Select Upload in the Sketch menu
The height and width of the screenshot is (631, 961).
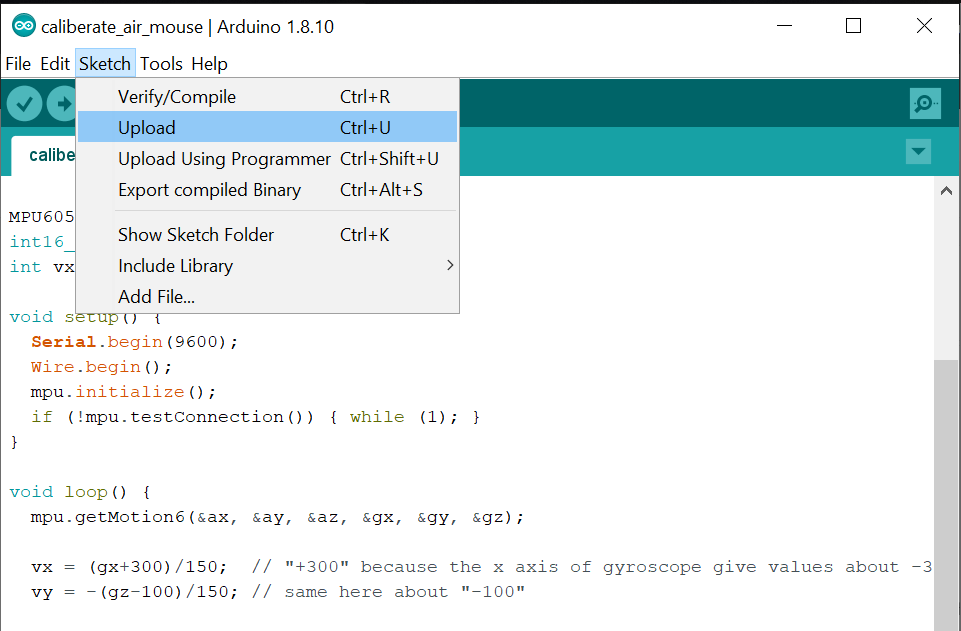268,127
